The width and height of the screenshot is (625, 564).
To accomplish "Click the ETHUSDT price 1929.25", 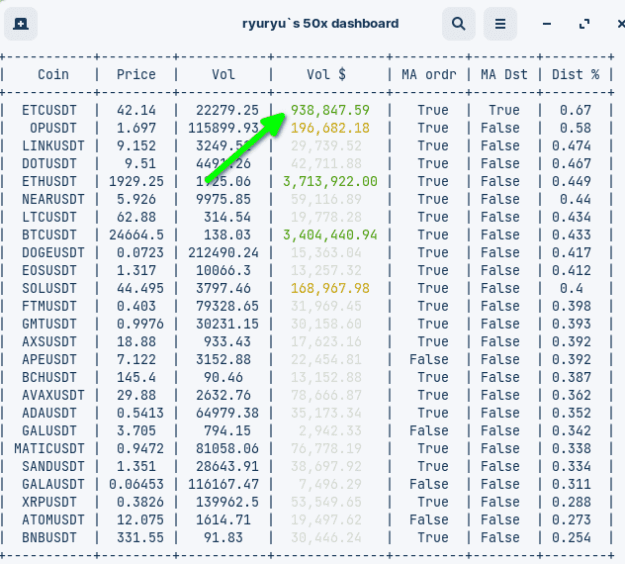I will [x=136, y=181].
